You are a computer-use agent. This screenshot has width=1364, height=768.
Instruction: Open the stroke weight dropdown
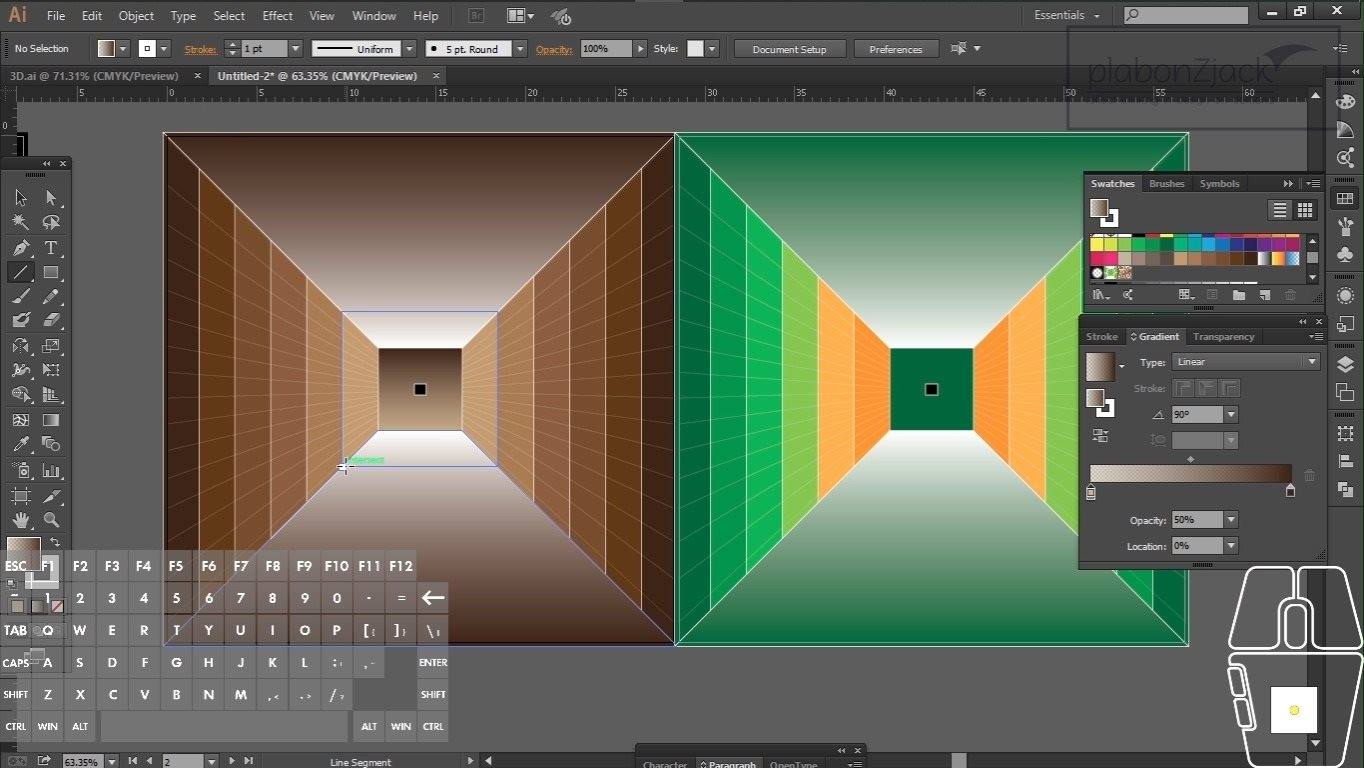coord(295,49)
